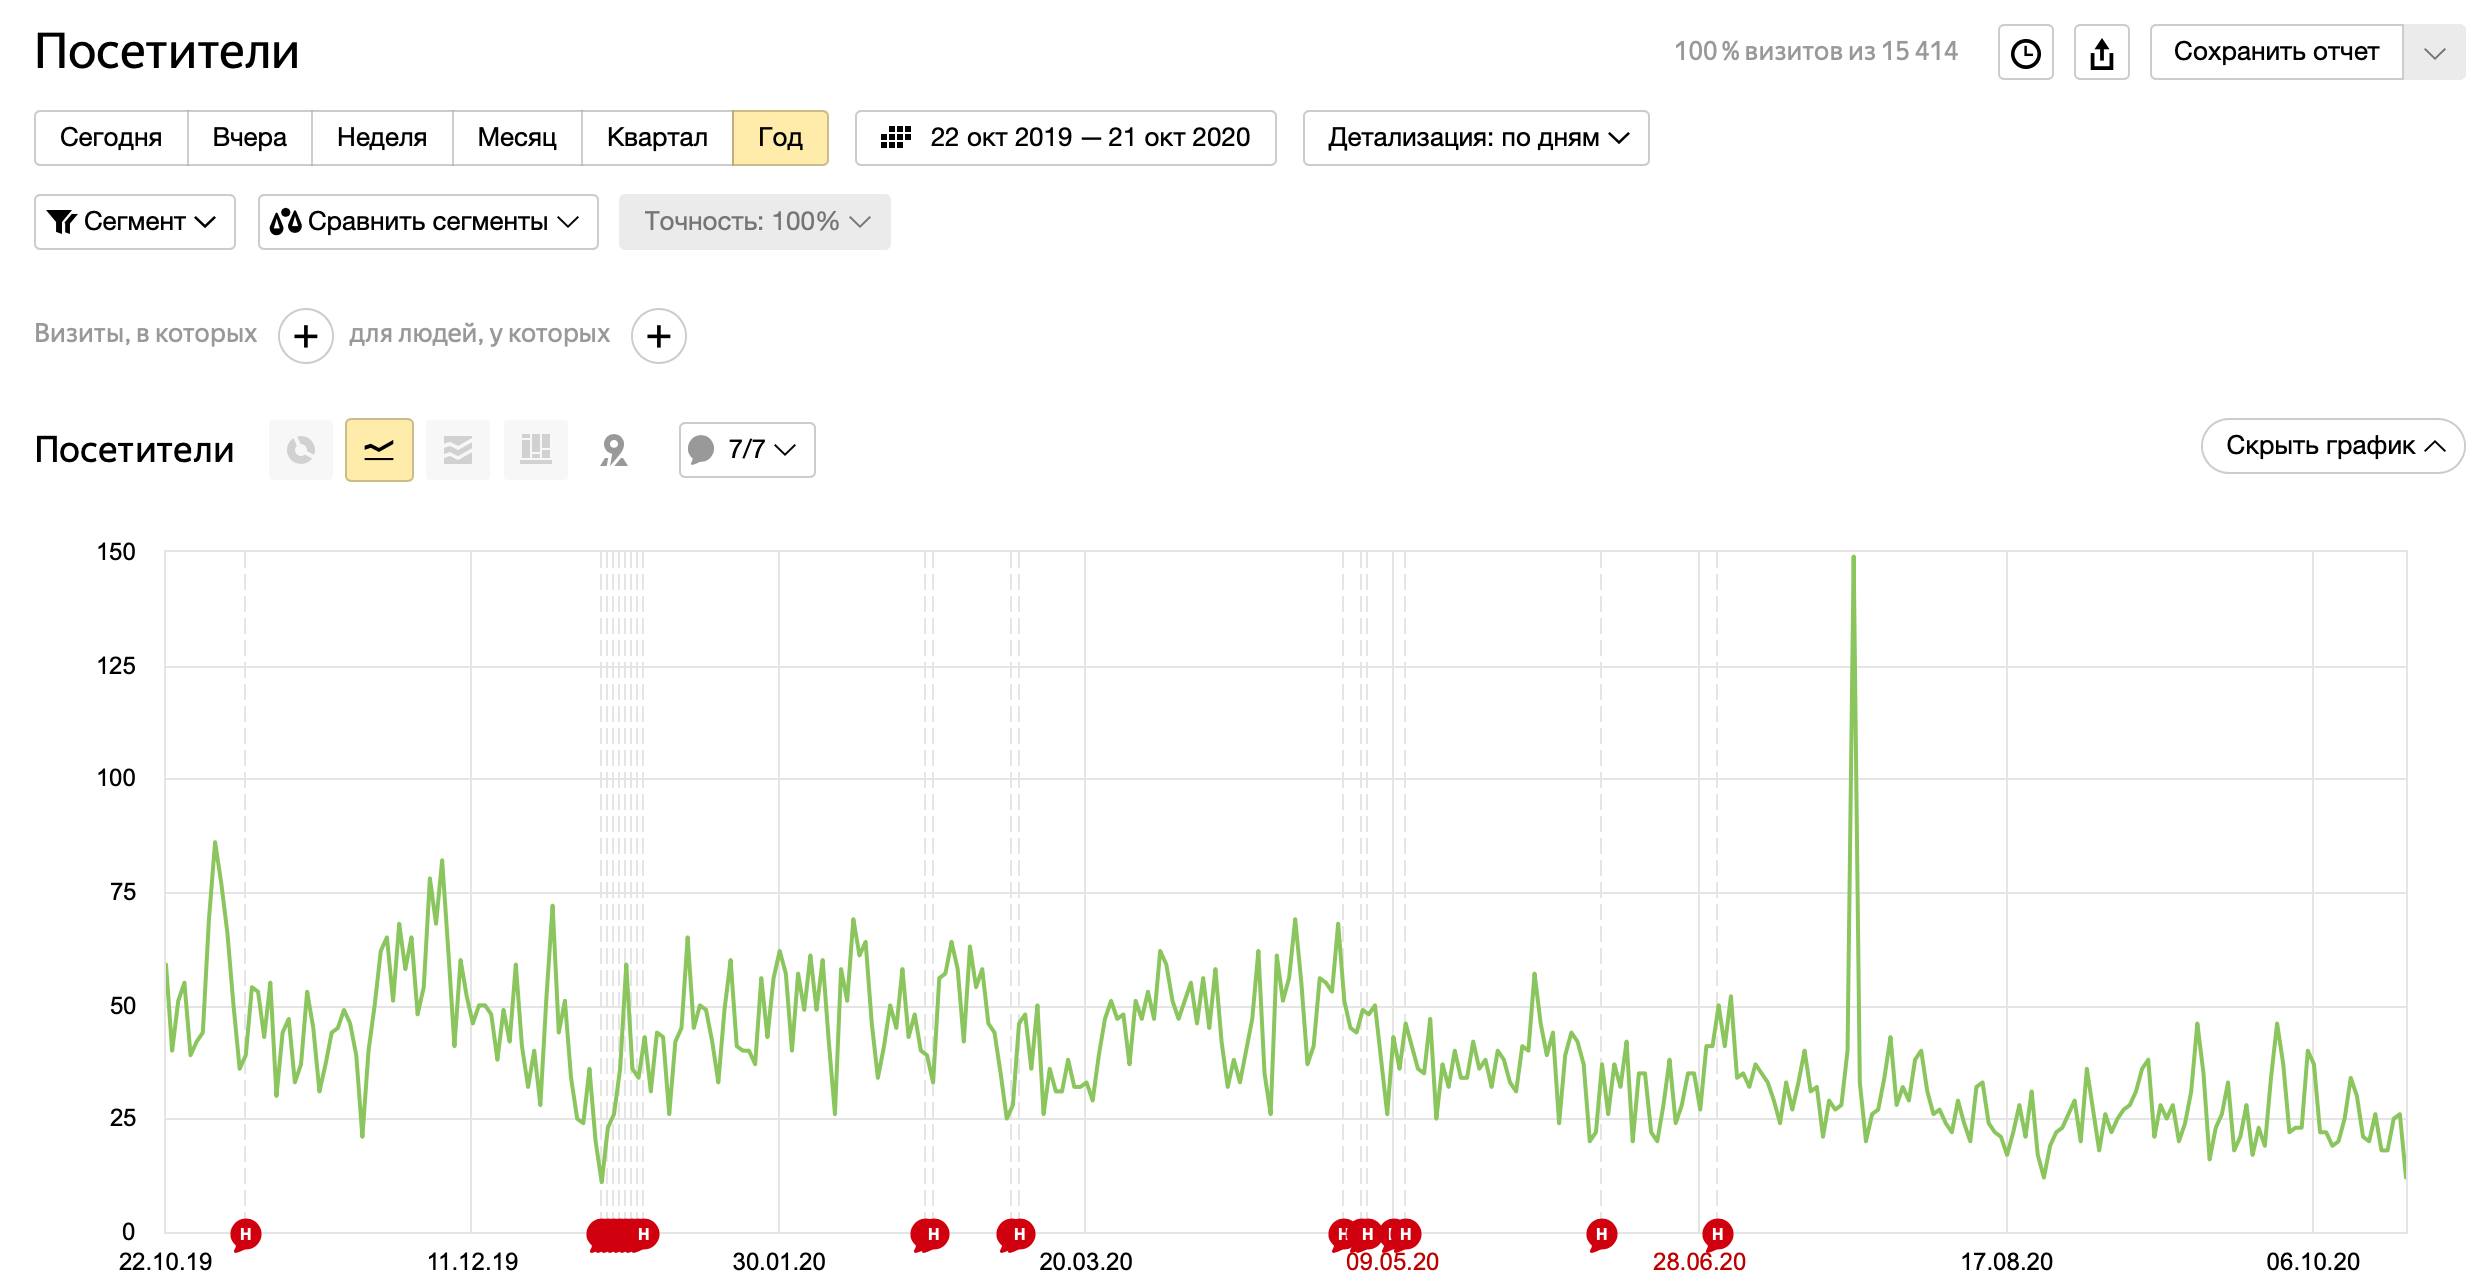Viewport: 2484px width, 1288px height.
Task: Select the map chart view icon
Action: [x=614, y=450]
